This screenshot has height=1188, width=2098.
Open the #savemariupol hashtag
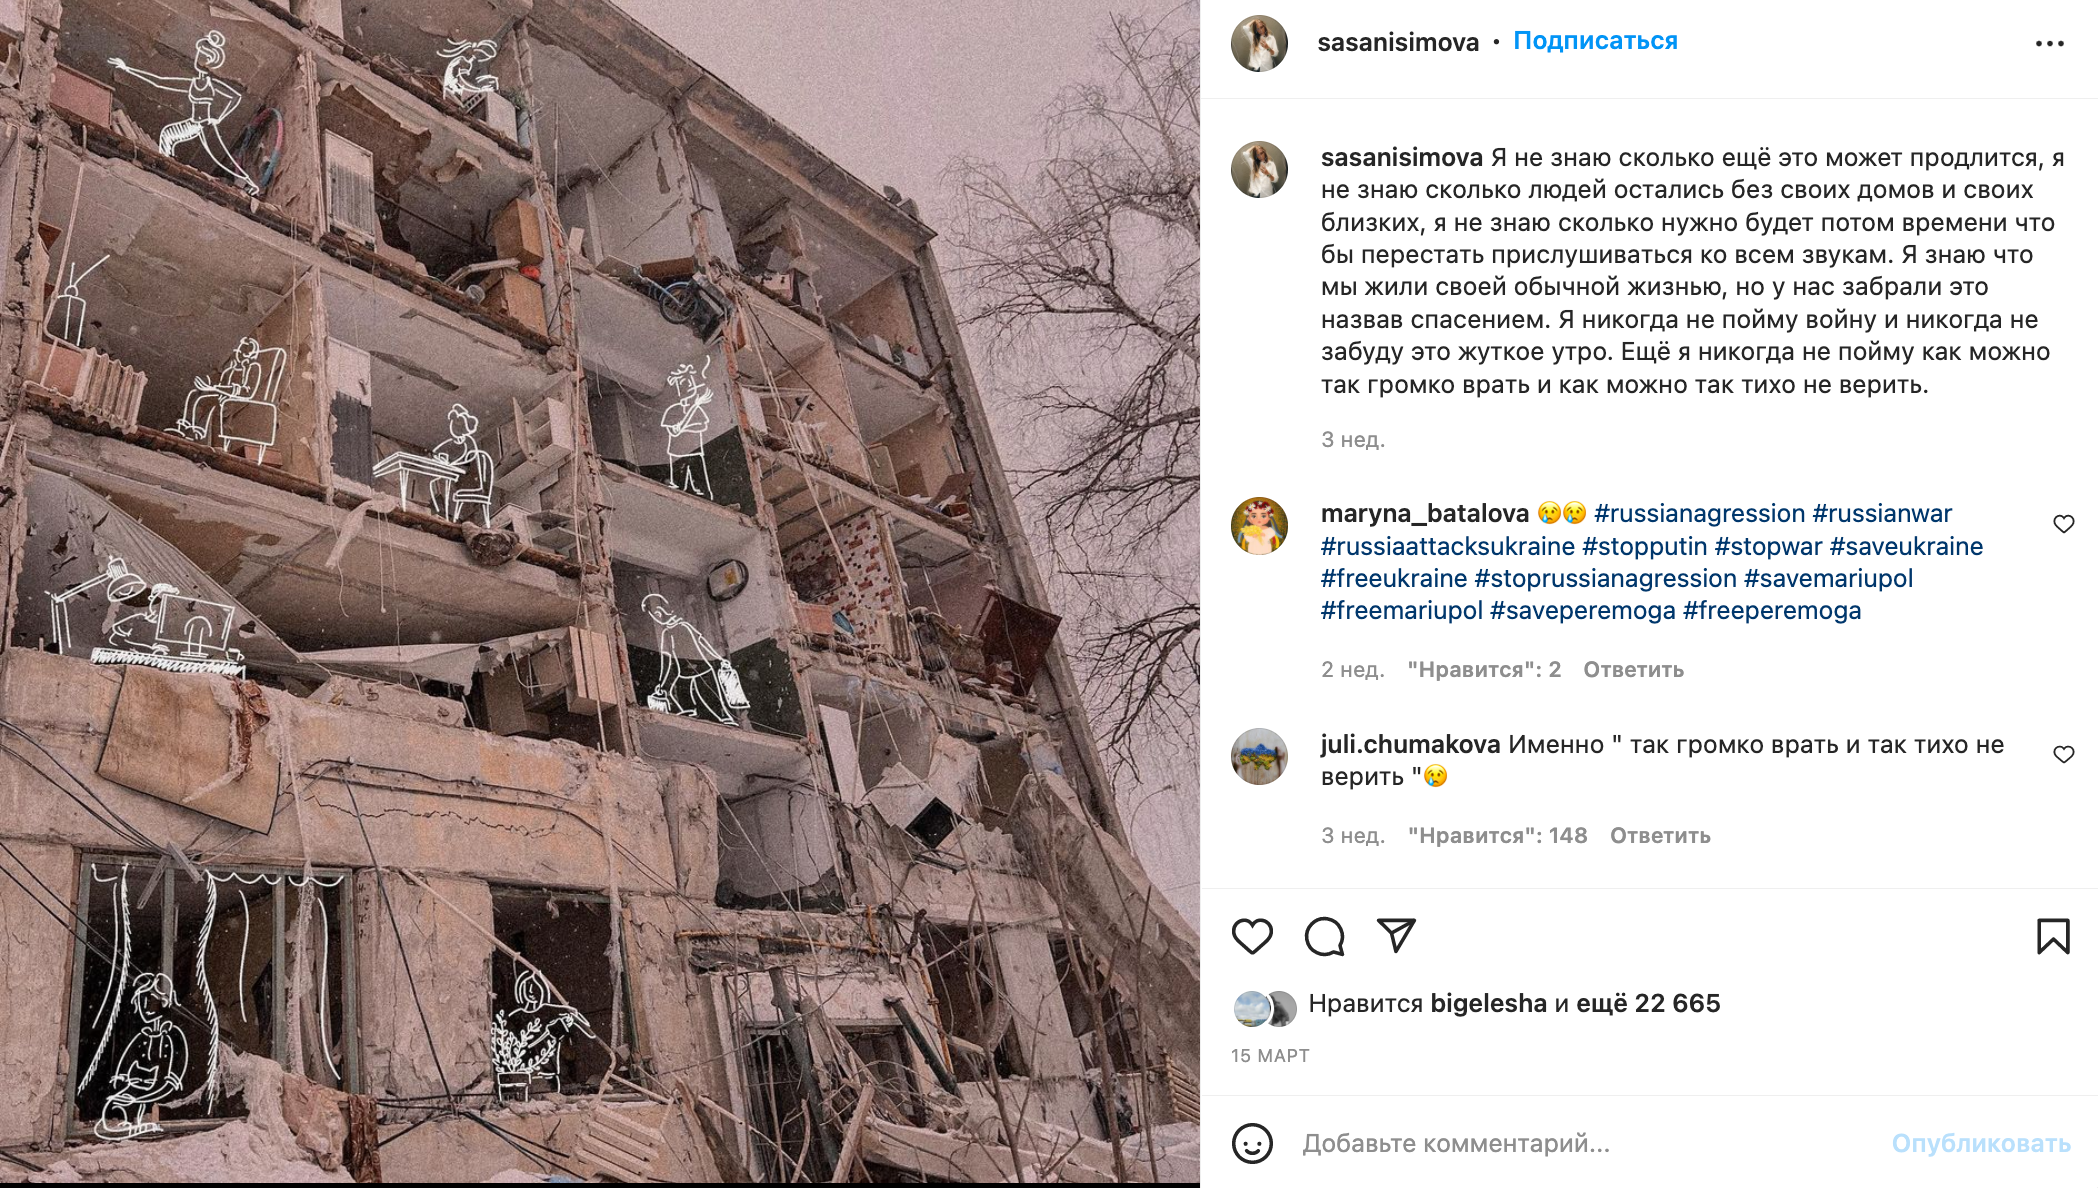1828,579
